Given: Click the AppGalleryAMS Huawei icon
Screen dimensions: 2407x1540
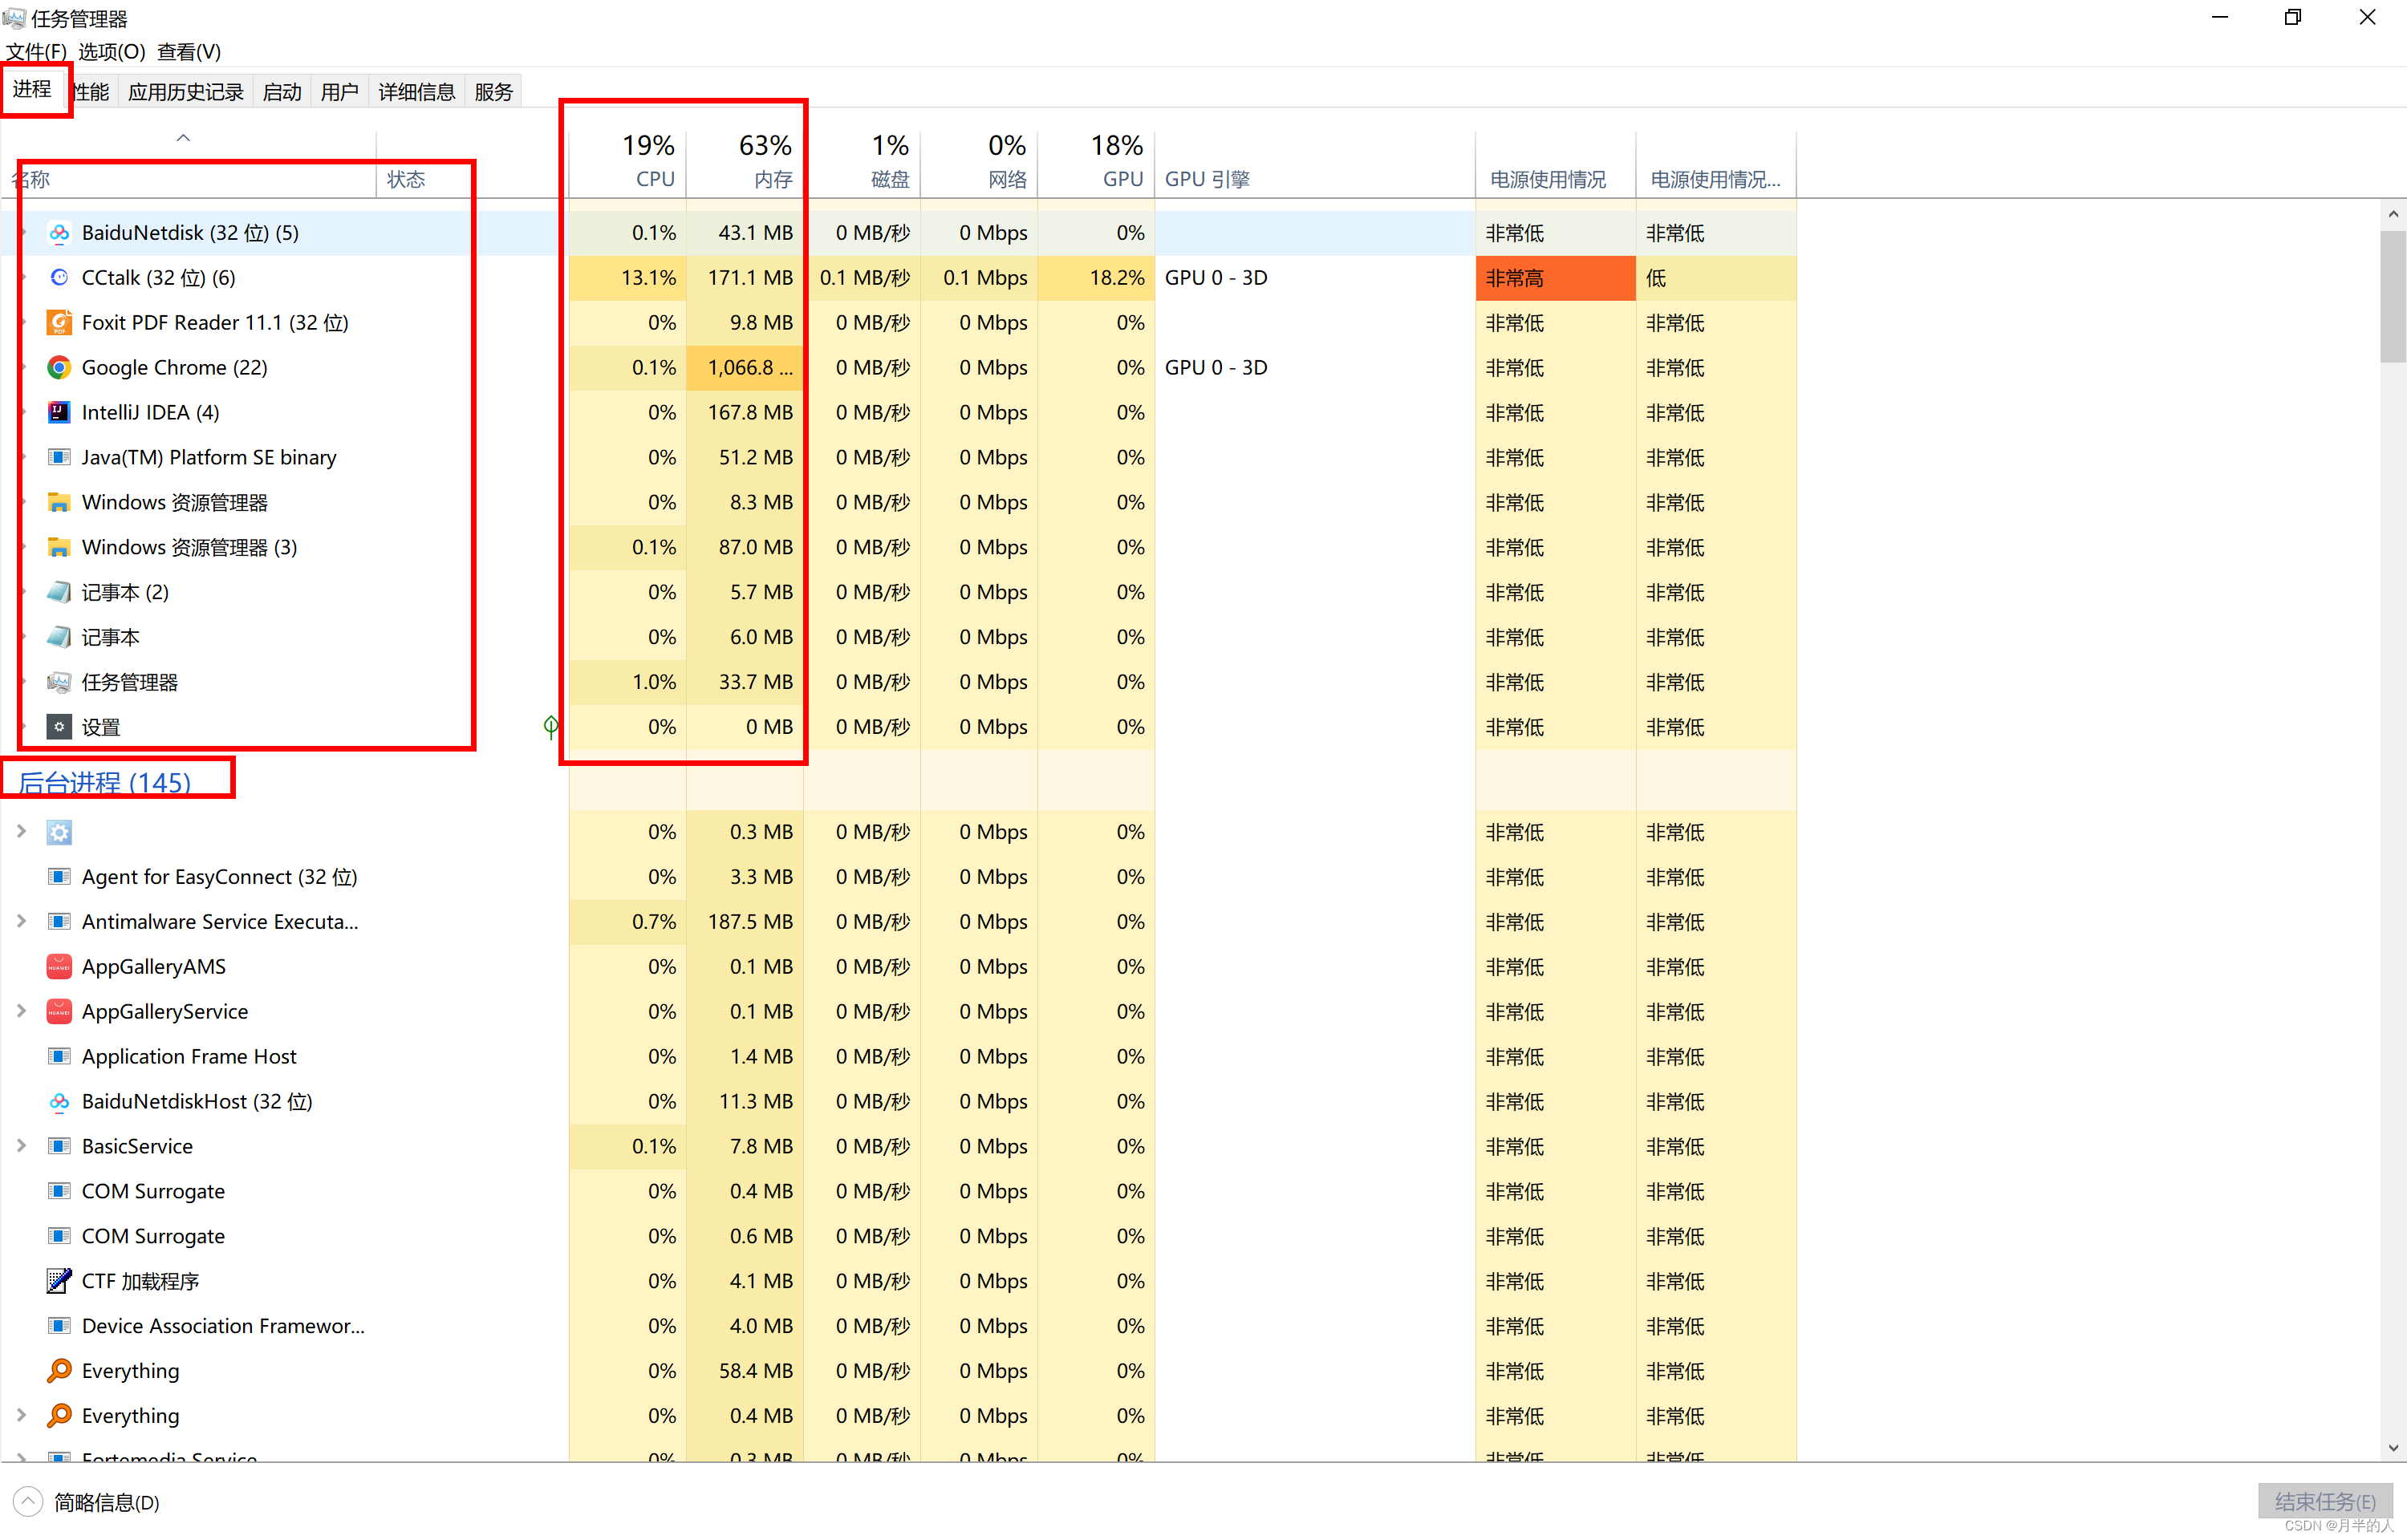Looking at the screenshot, I should [59, 966].
